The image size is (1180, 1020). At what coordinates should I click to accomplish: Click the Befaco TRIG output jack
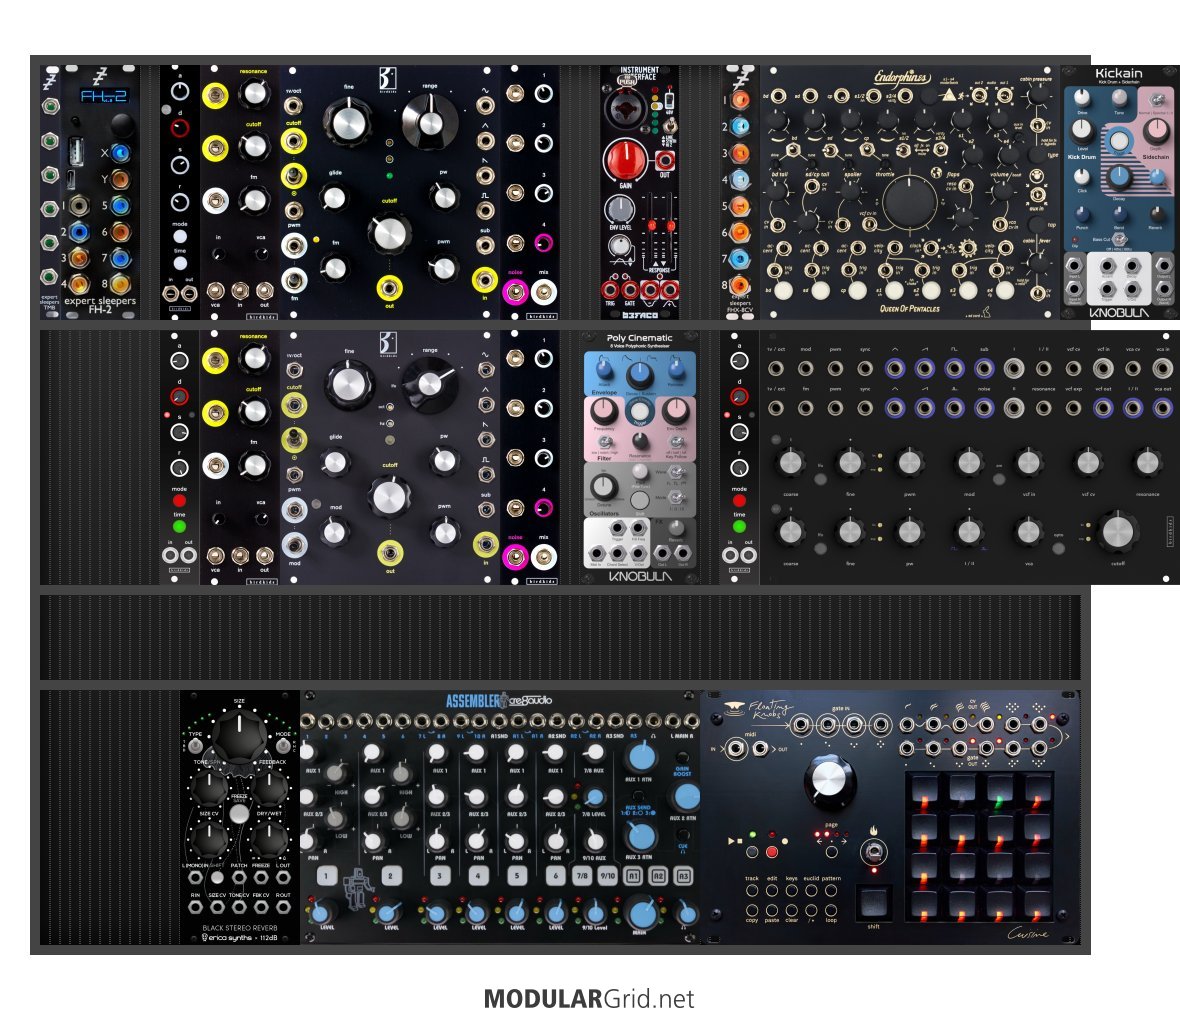(610, 289)
